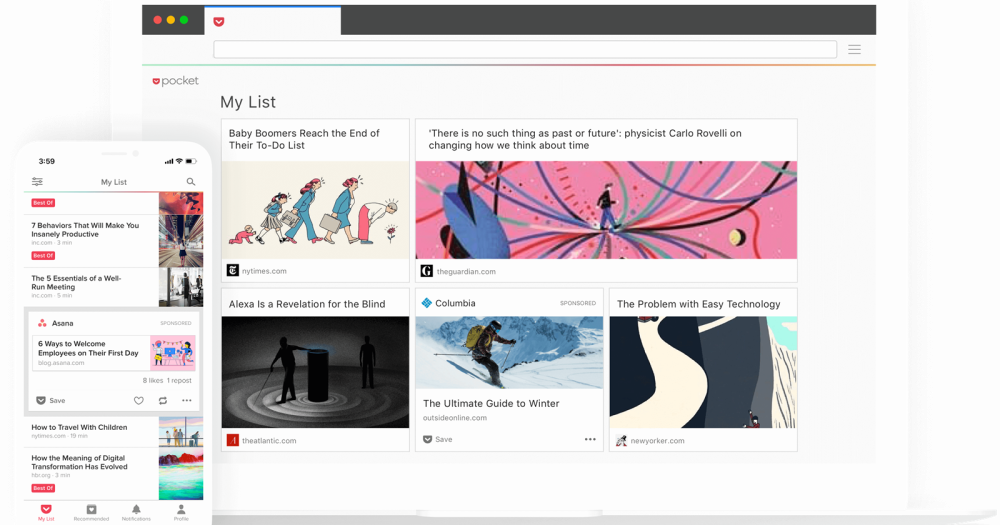The height and width of the screenshot is (525, 1000).
Task: Click the Pocket logo in browser tab
Action: (219, 22)
